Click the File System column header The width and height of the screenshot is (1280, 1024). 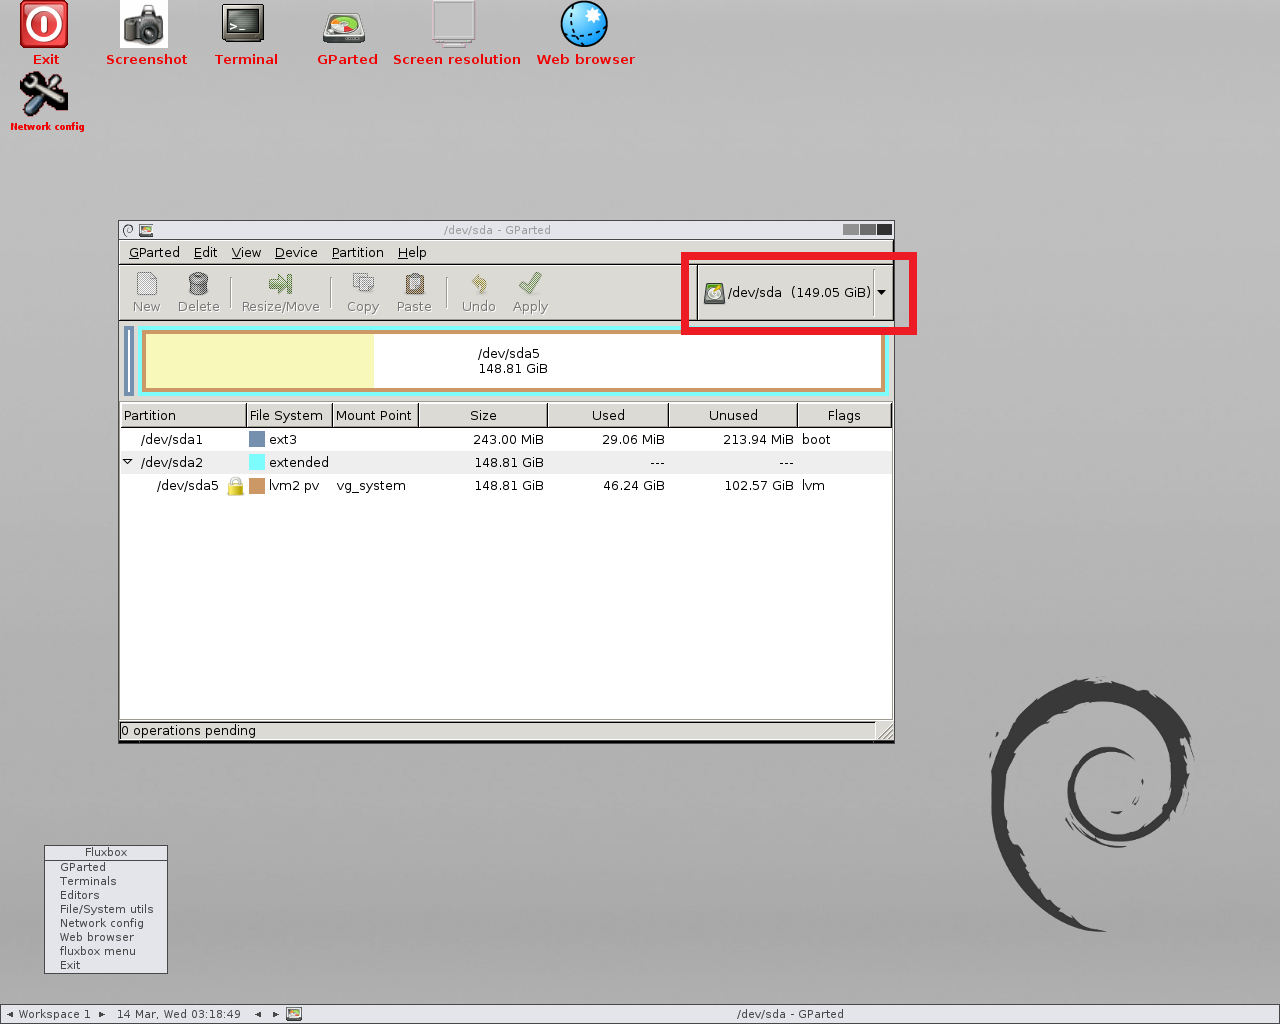pos(289,415)
